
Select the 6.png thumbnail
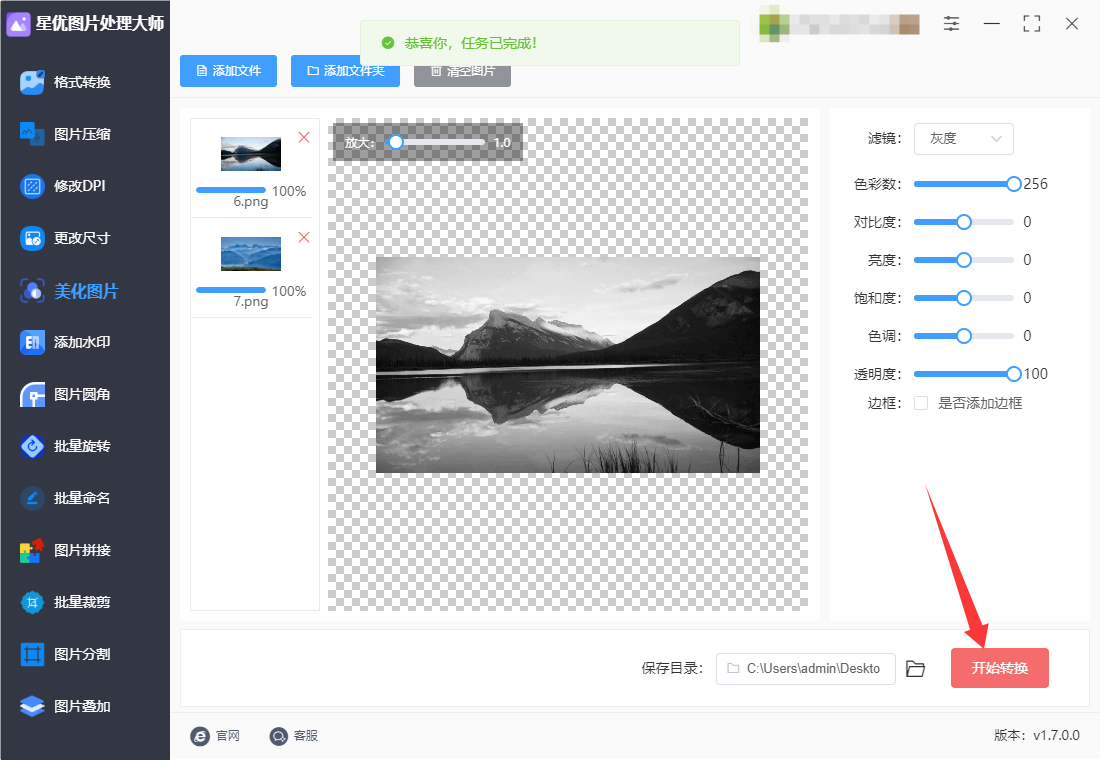[x=250, y=154]
